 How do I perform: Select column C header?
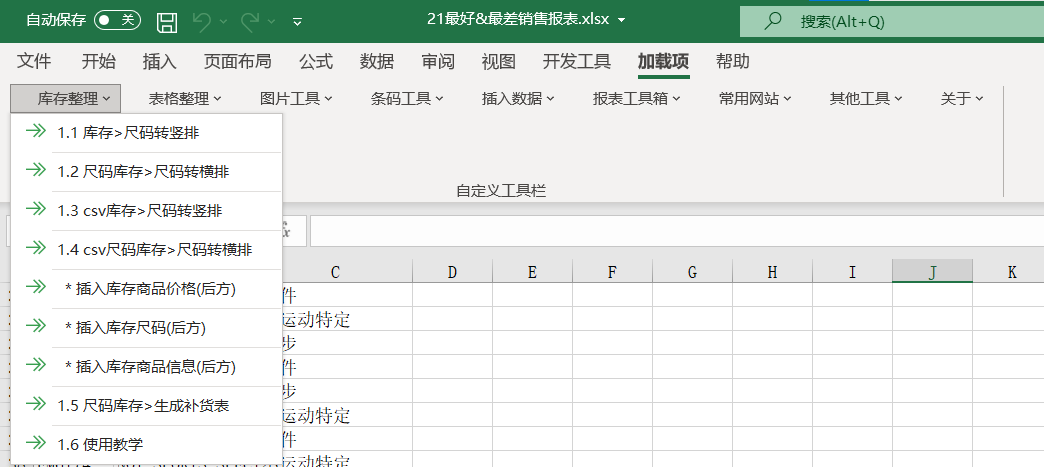point(347,271)
